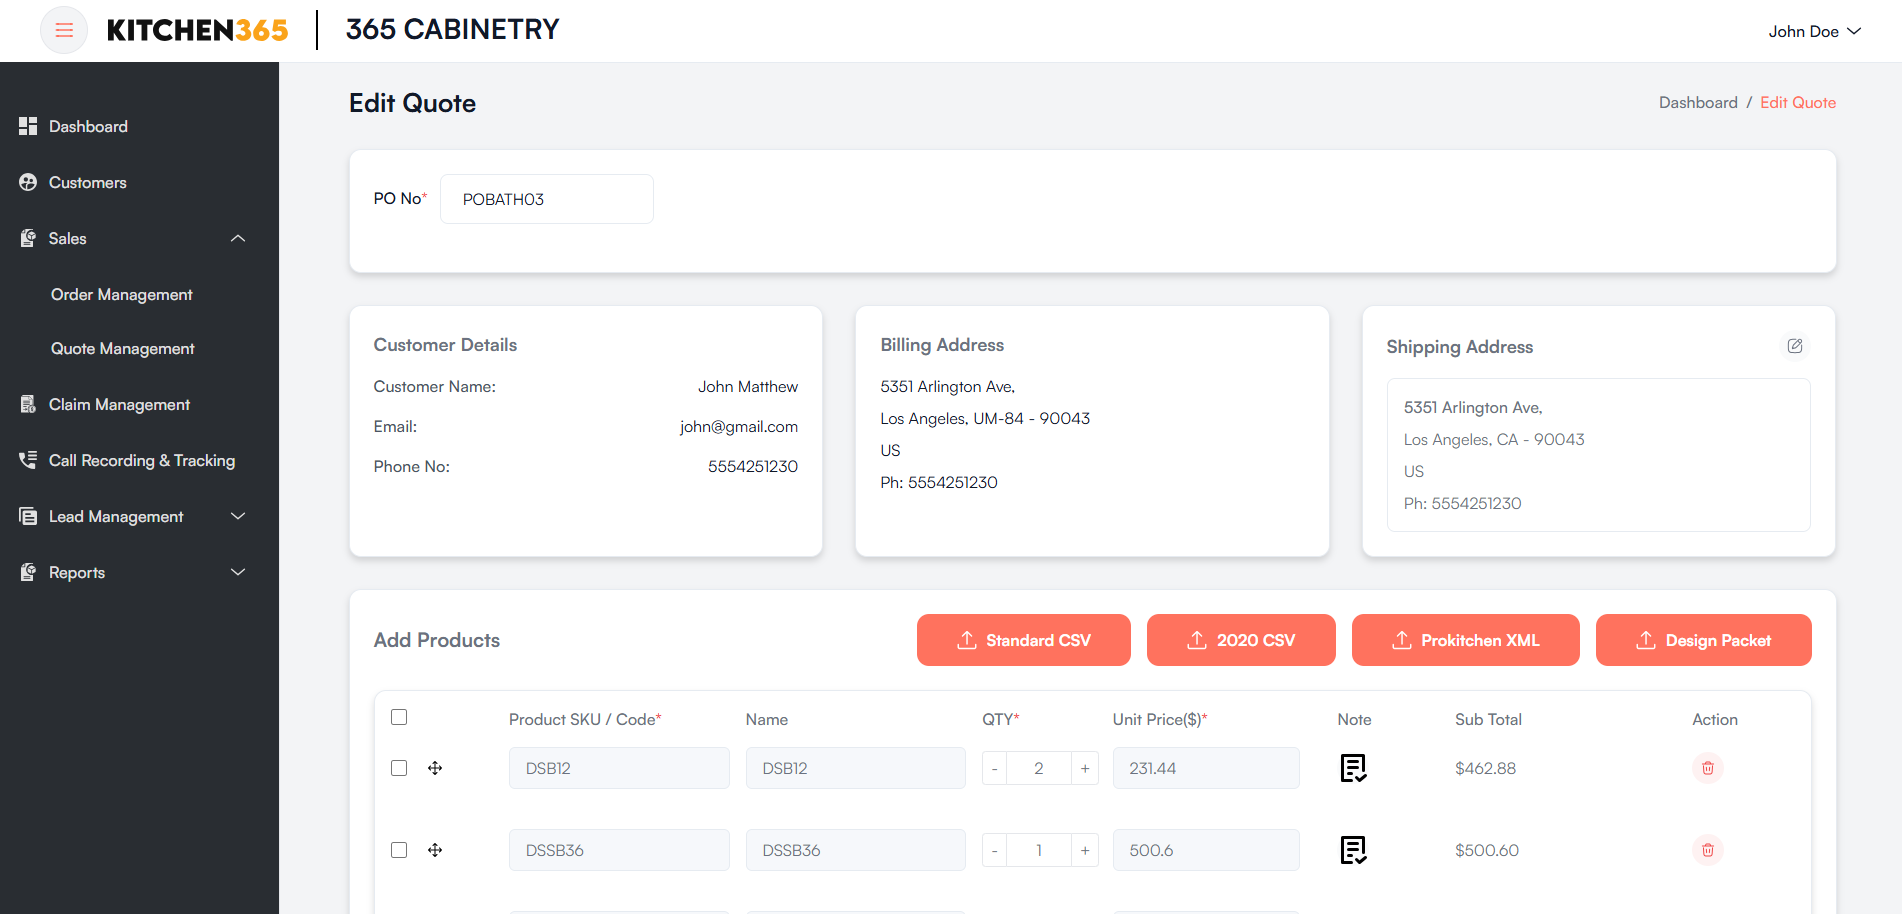Click the drag handle for DSSB36 row

435,850
